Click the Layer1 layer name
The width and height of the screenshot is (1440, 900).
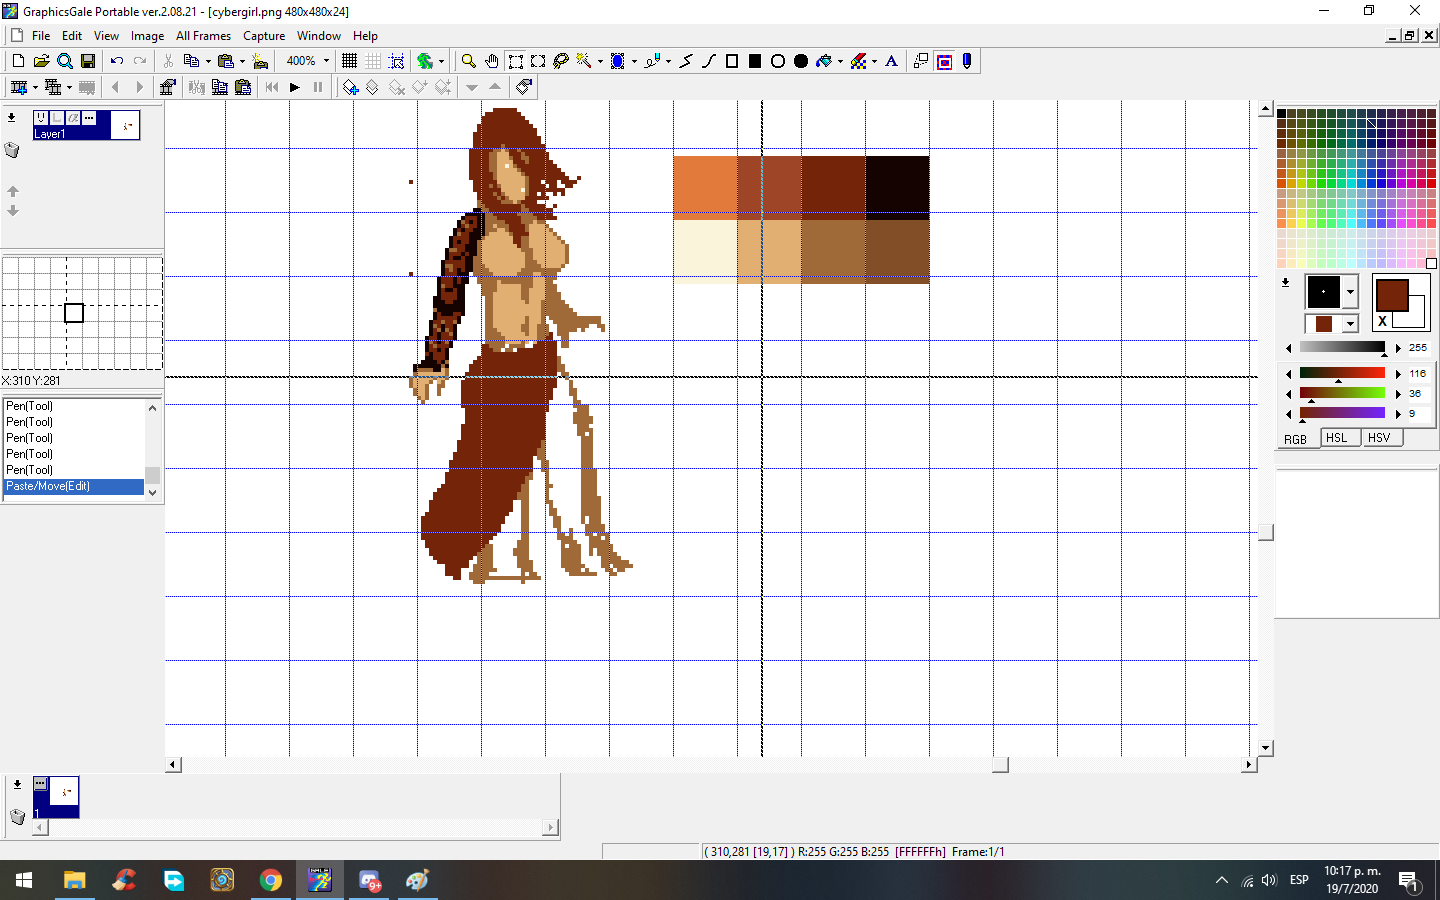(x=50, y=133)
